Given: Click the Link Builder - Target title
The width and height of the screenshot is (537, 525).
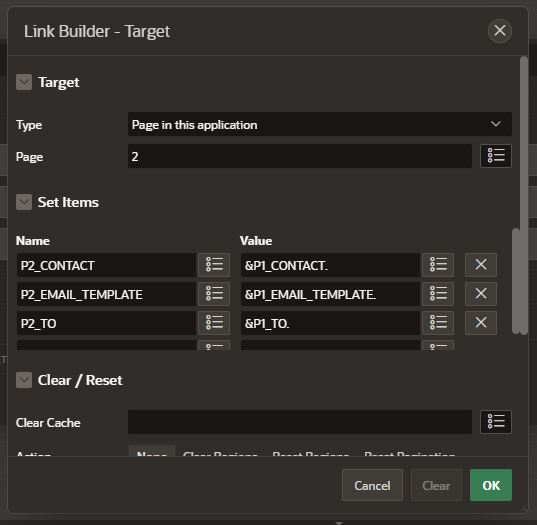Looking at the screenshot, I should (97, 32).
